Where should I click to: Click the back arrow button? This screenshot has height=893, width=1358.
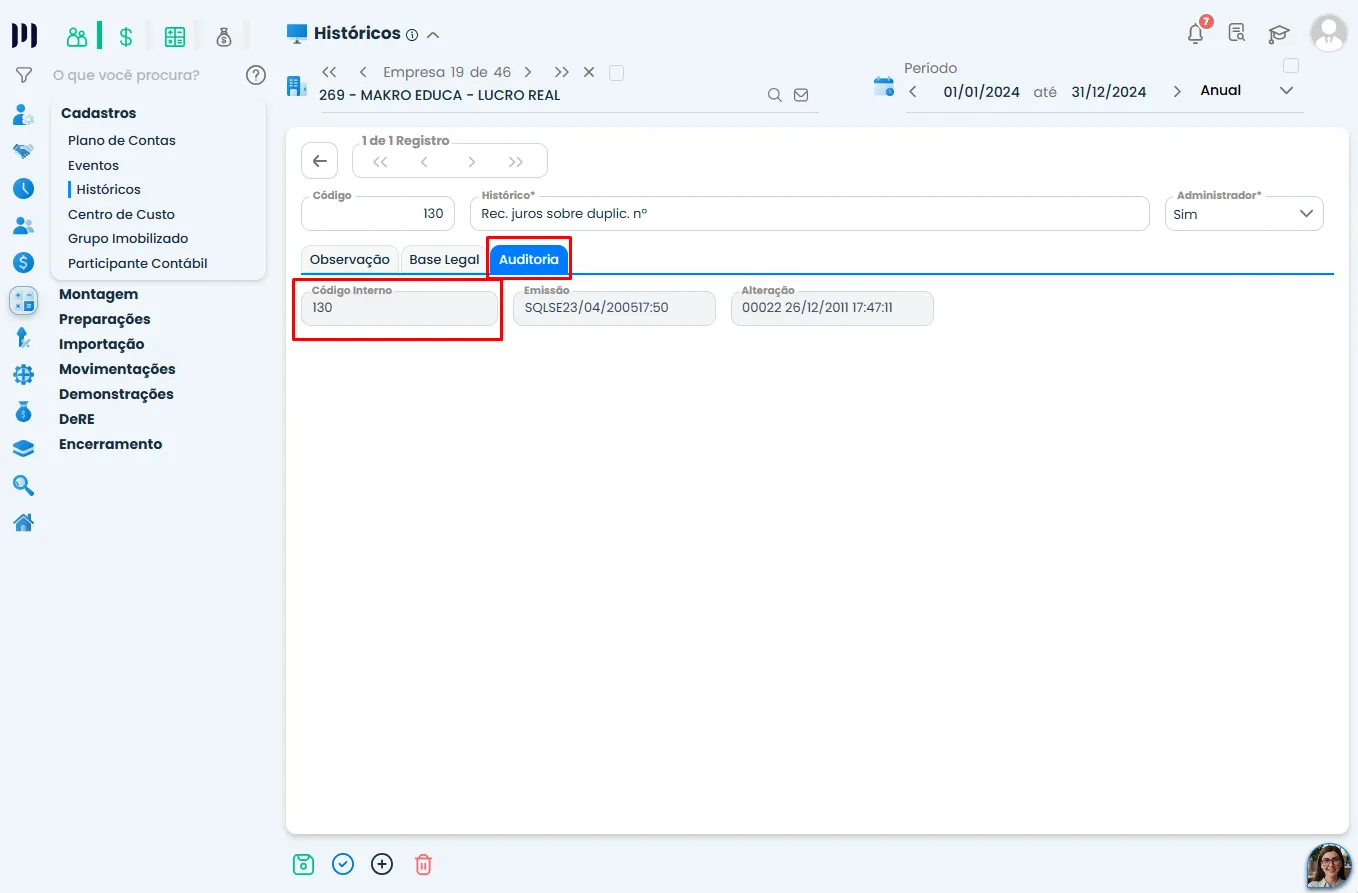point(320,161)
